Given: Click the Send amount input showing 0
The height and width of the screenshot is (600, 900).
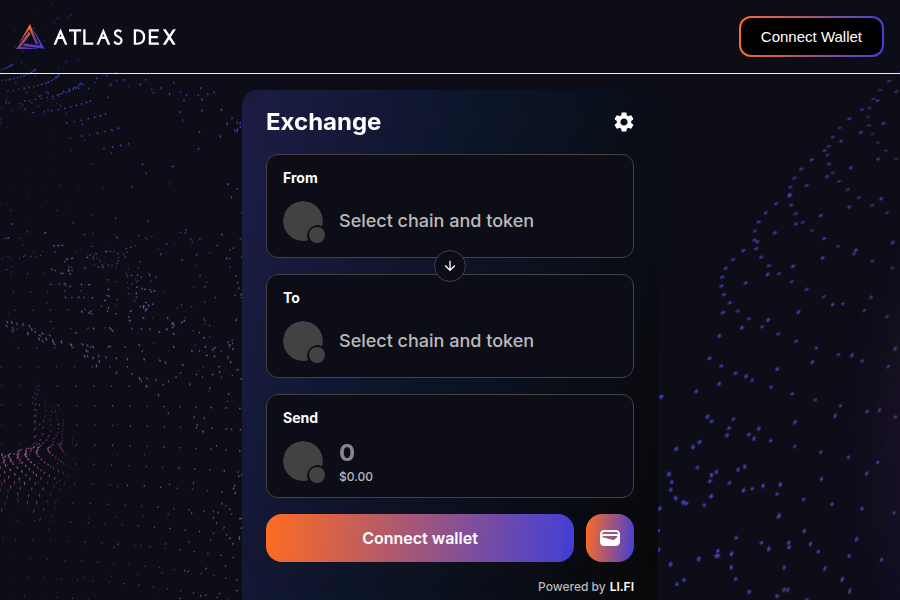Looking at the screenshot, I should coord(346,452).
